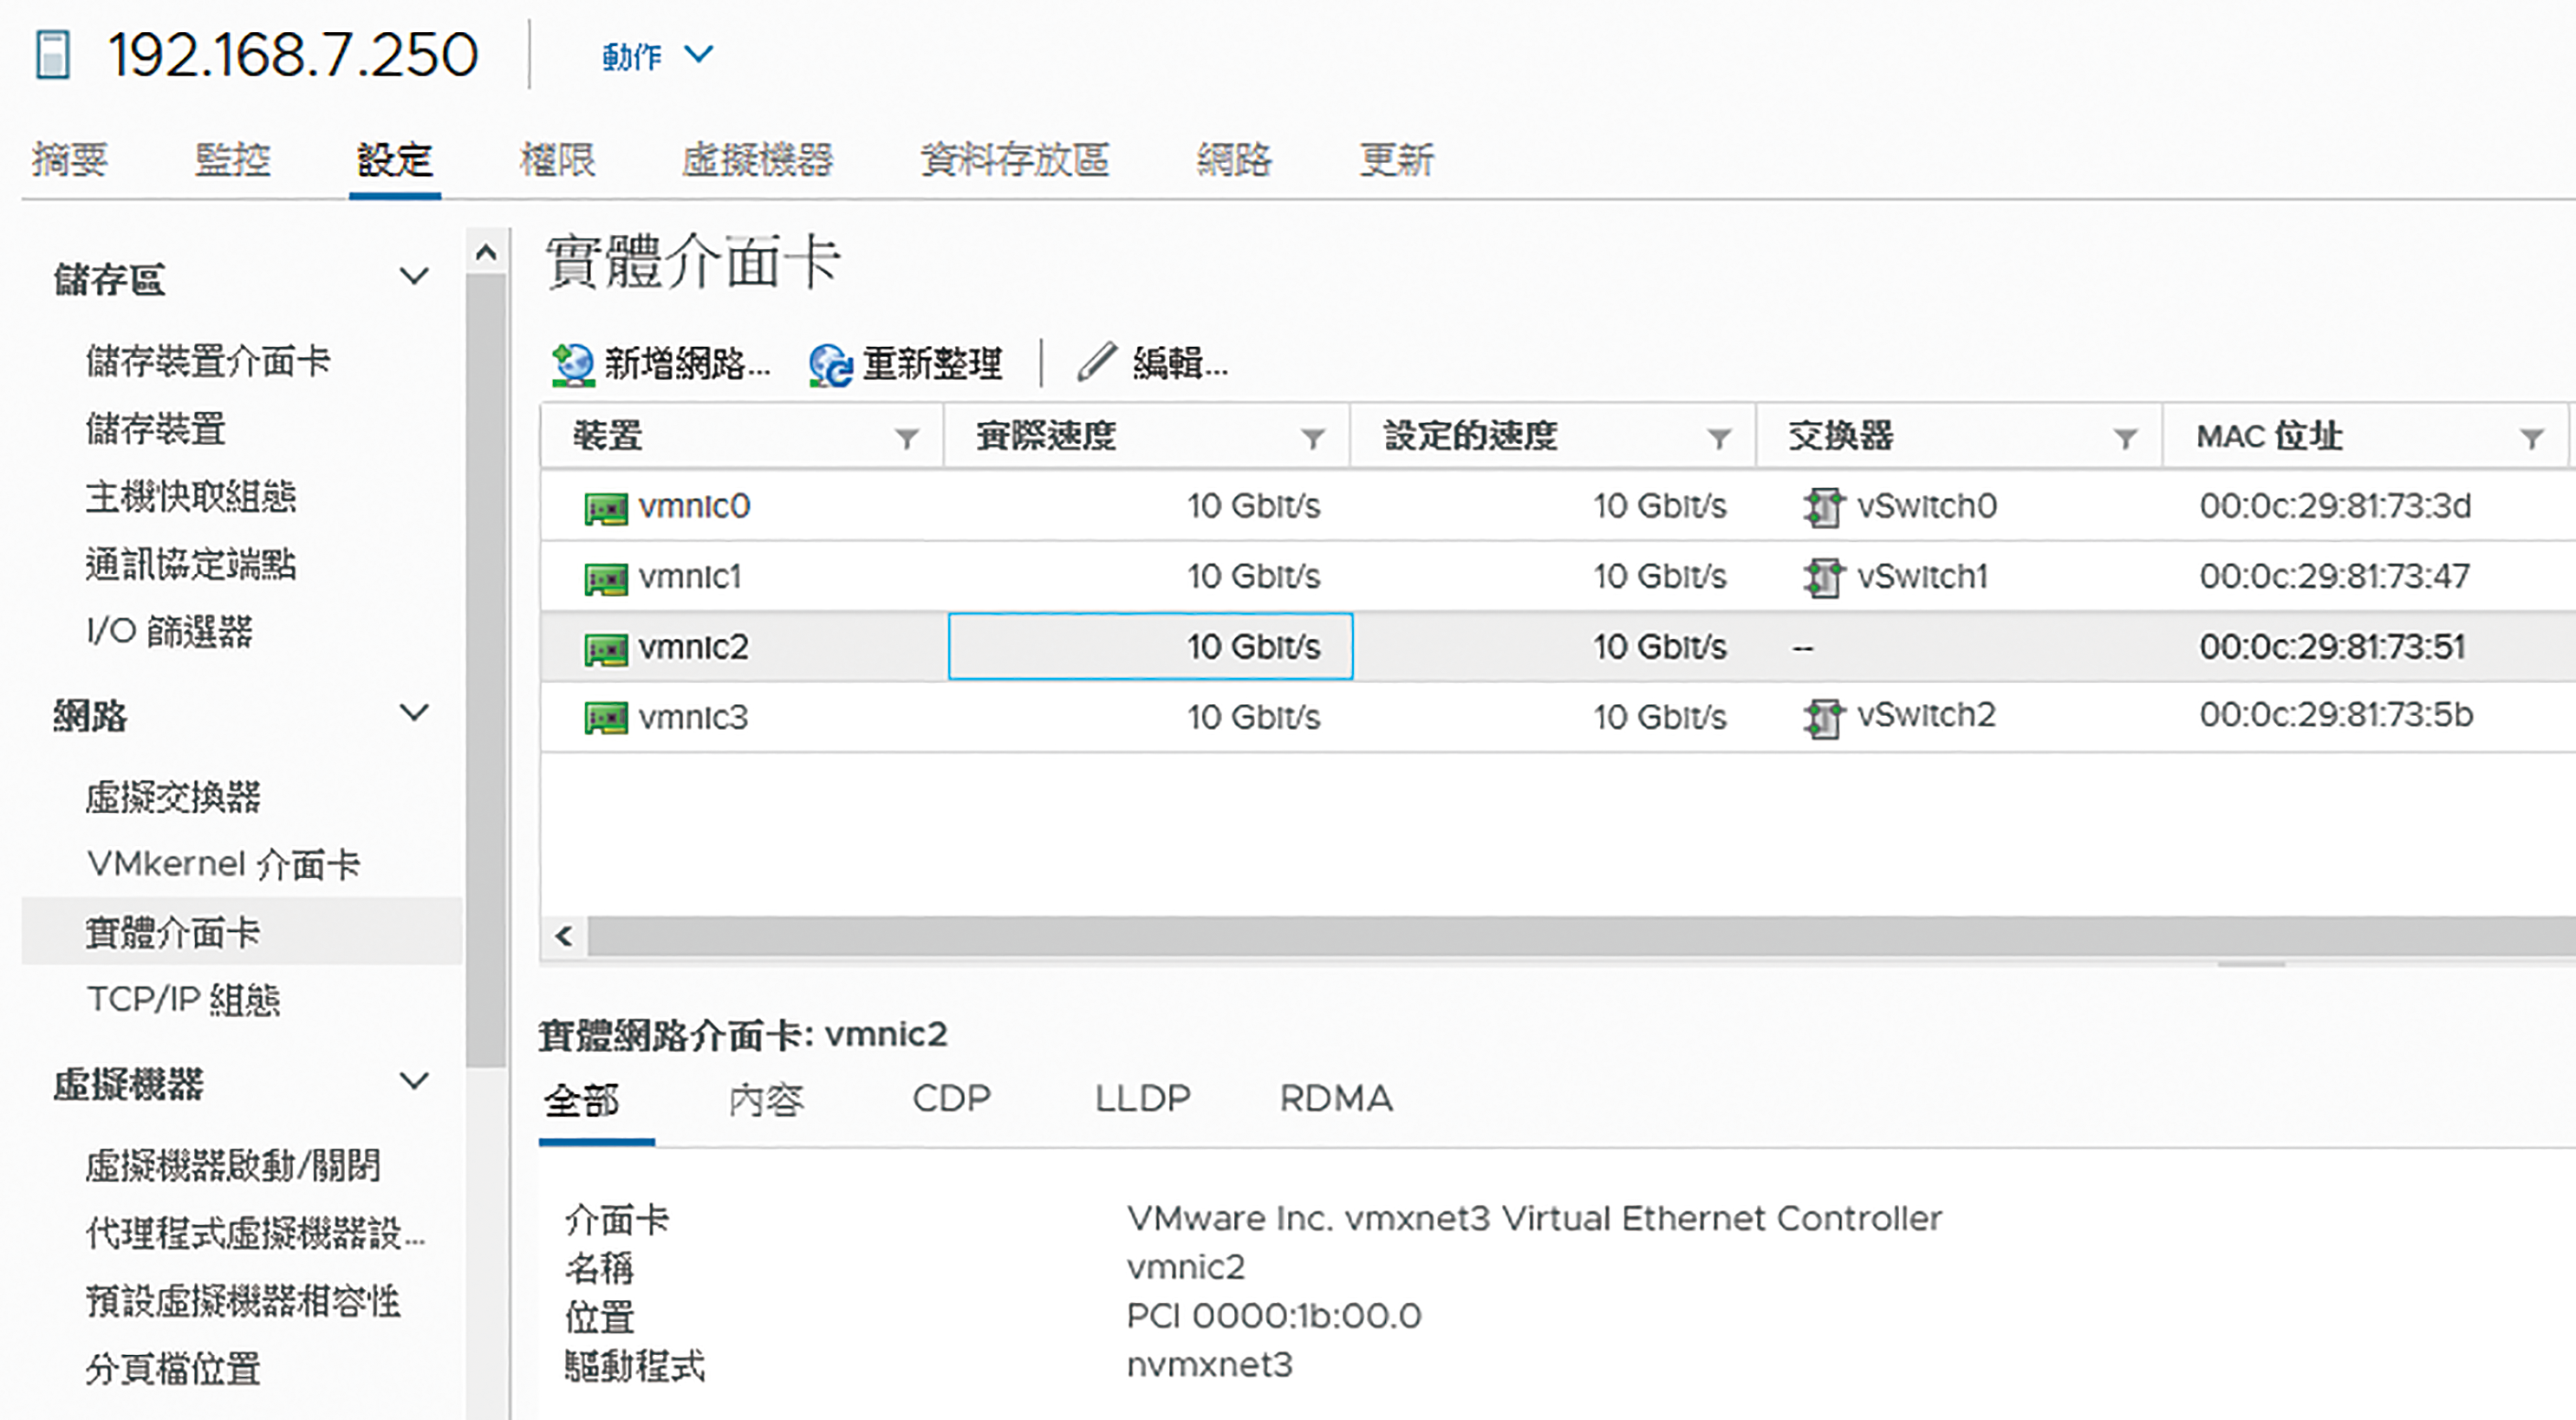Collapse the 儲存區 sidebar section
The width and height of the screenshot is (2576, 1420).
click(x=414, y=277)
